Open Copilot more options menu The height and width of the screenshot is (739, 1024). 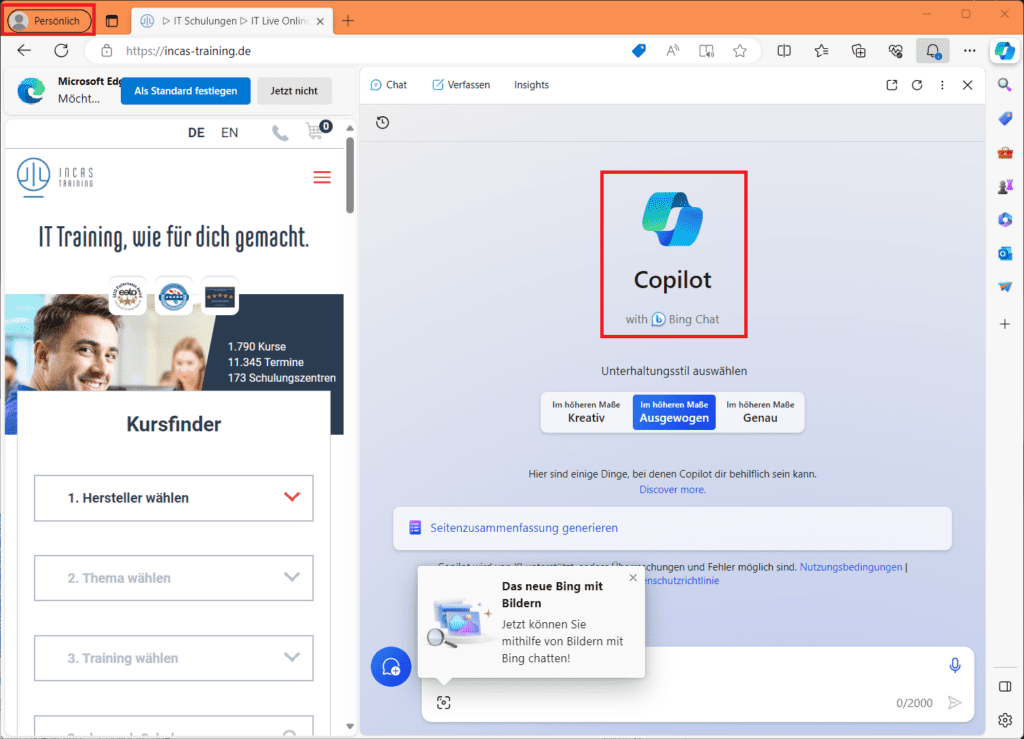[x=942, y=85]
